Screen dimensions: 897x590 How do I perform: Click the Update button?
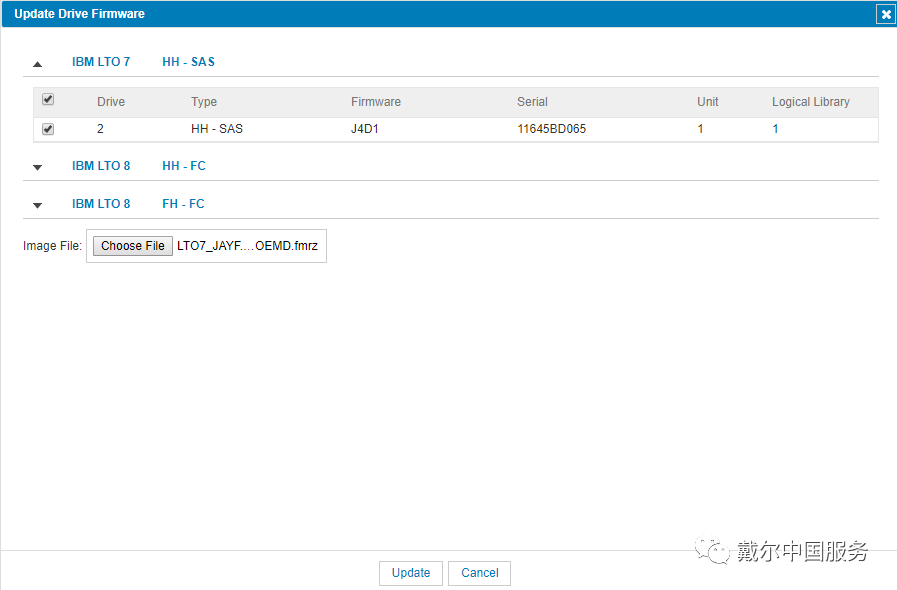411,573
